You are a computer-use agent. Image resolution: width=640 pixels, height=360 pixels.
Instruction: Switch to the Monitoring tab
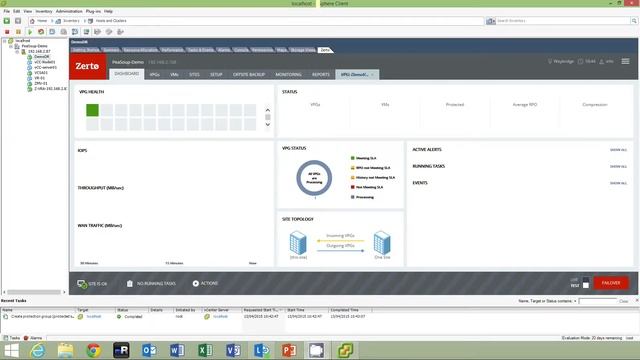pos(289,75)
